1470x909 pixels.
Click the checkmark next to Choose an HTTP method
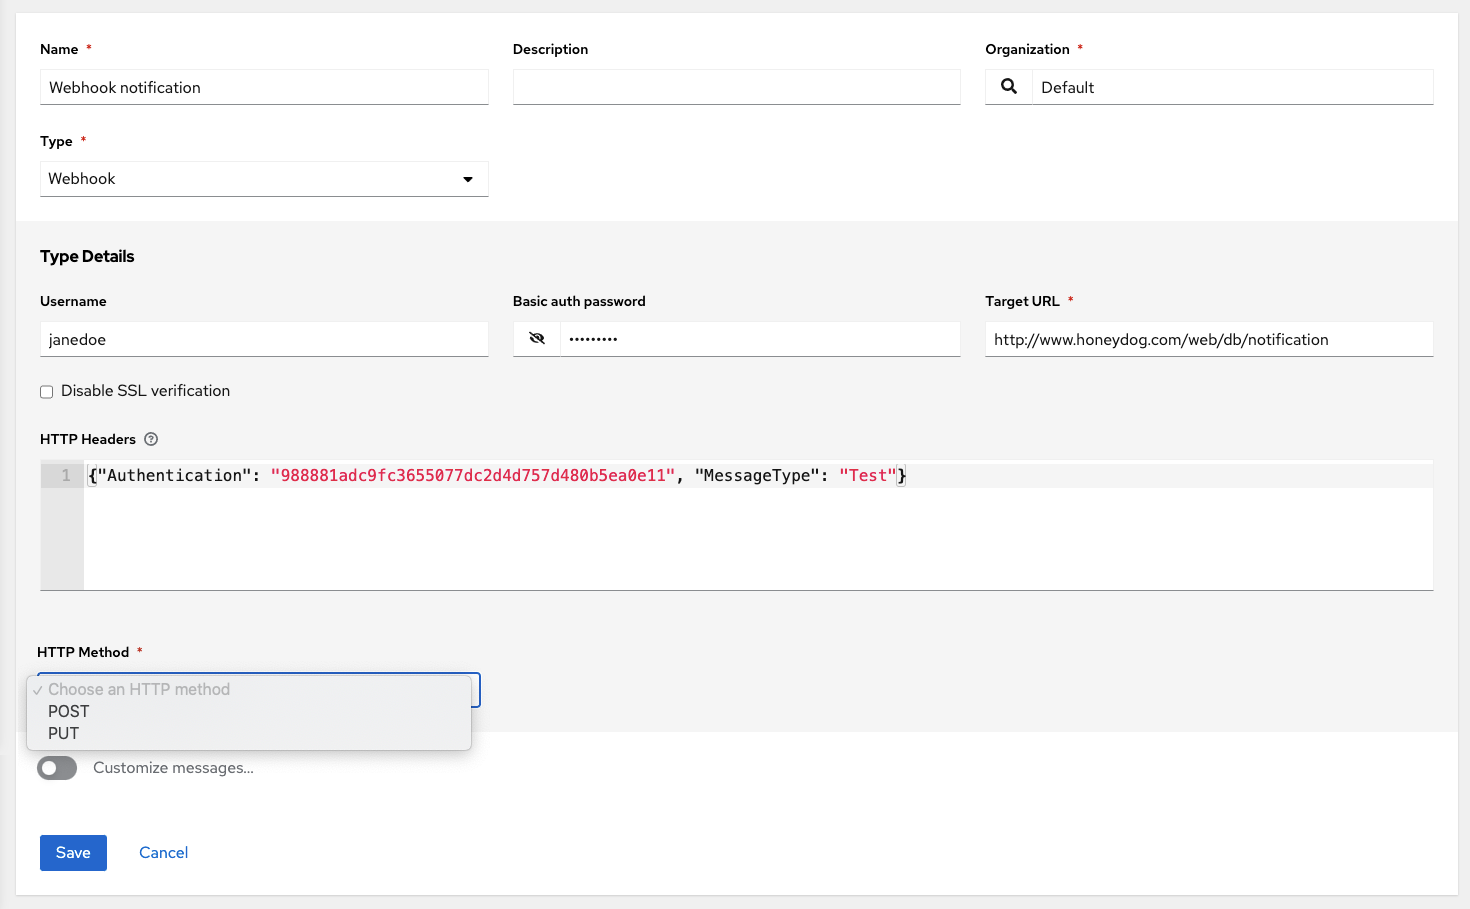click(38, 689)
